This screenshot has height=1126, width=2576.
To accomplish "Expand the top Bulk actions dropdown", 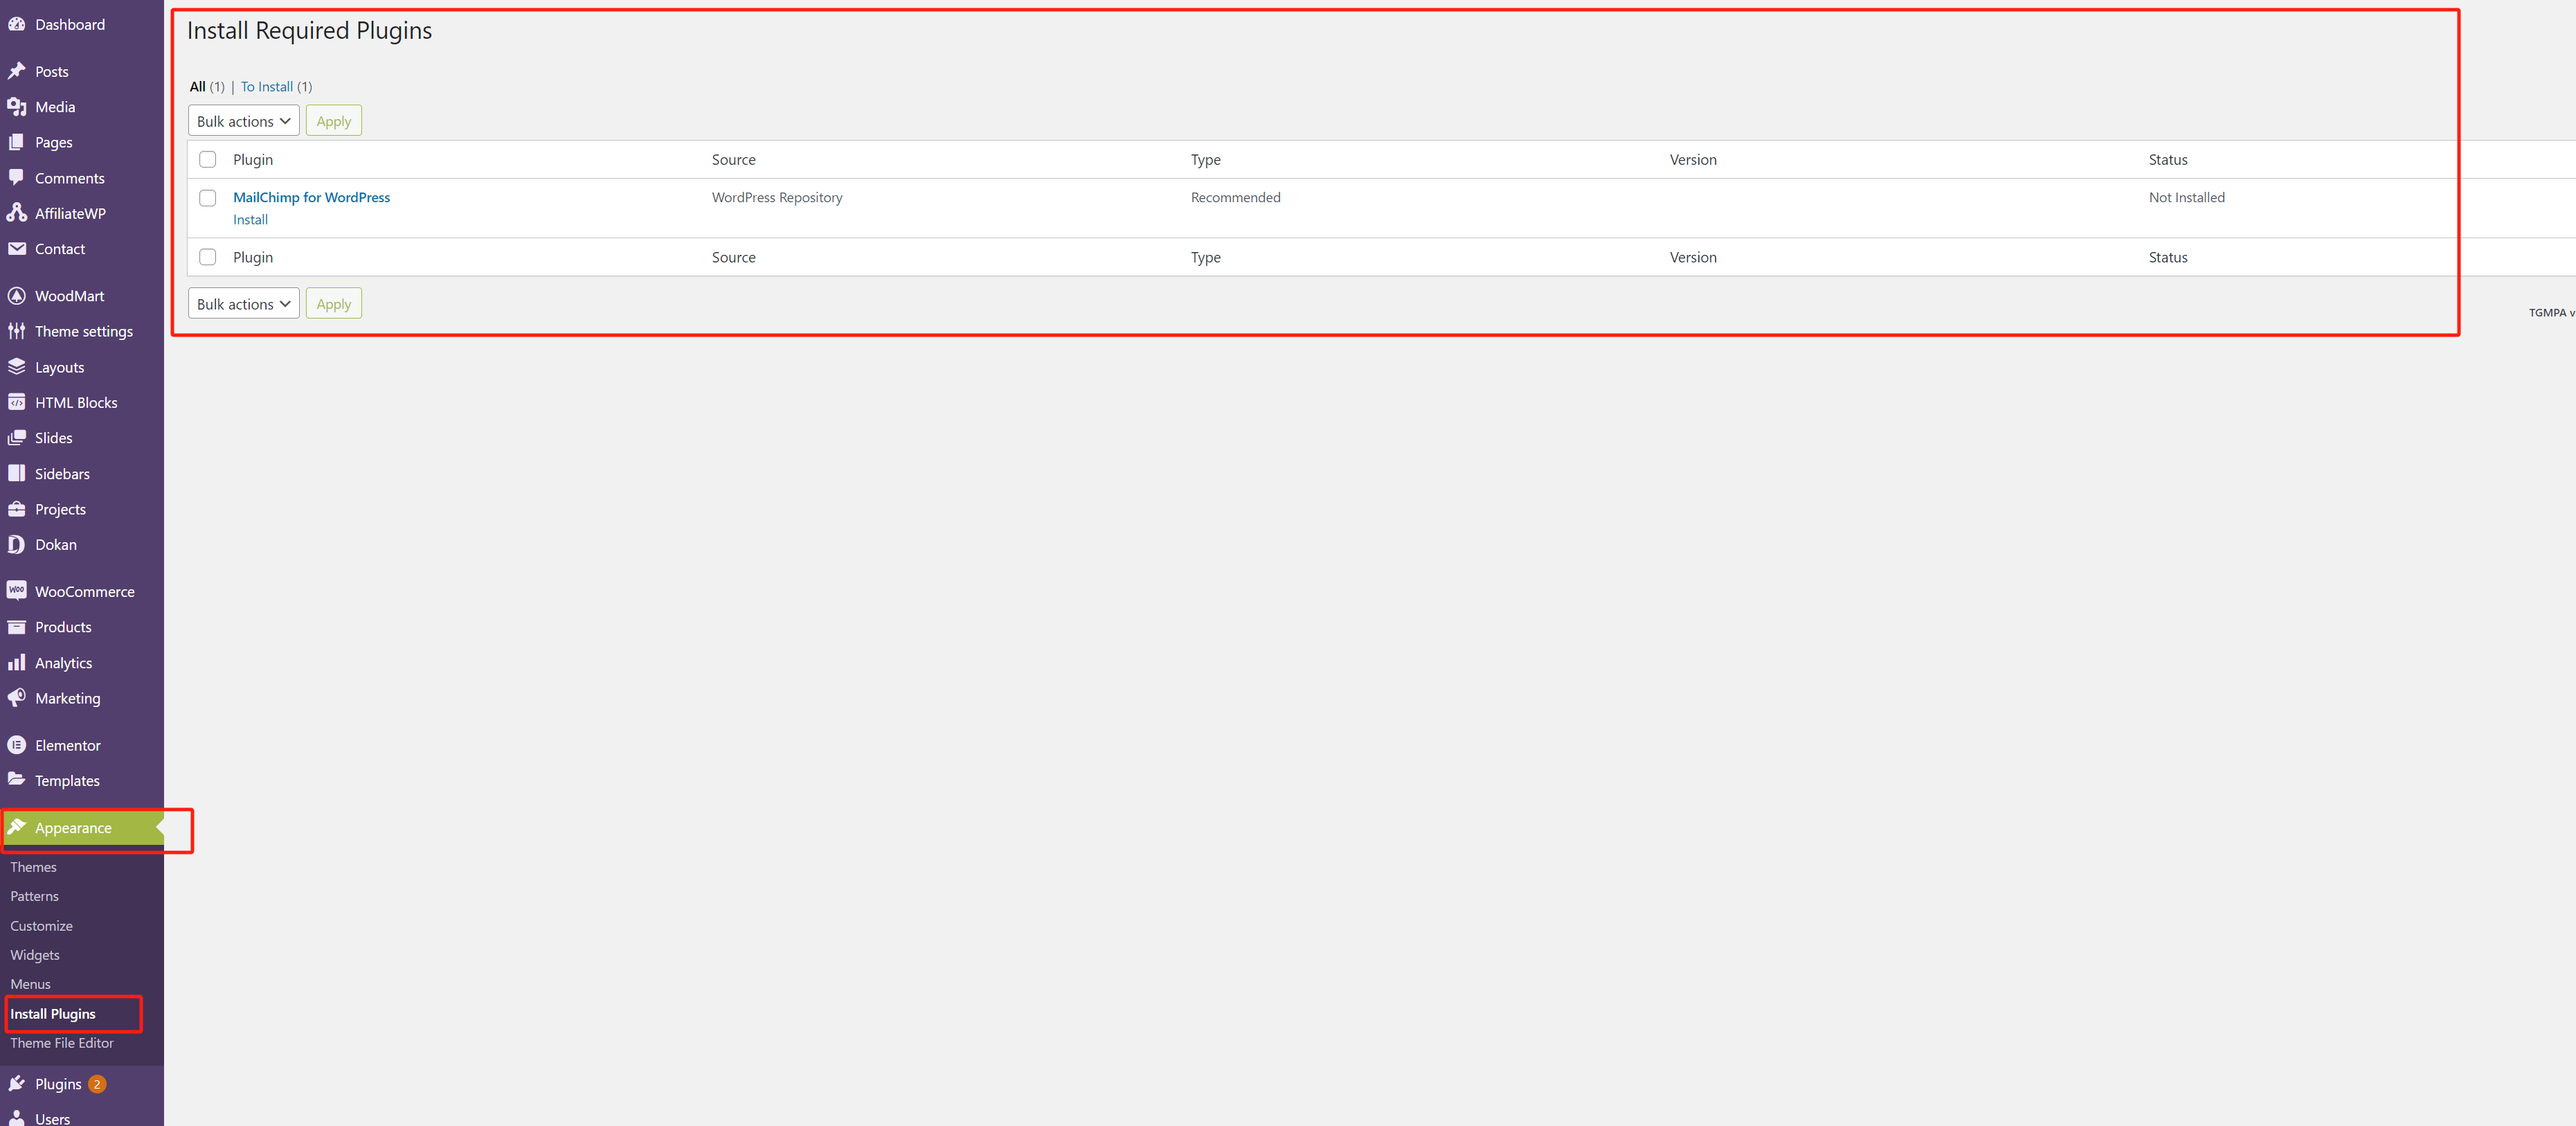I will (x=242, y=120).
